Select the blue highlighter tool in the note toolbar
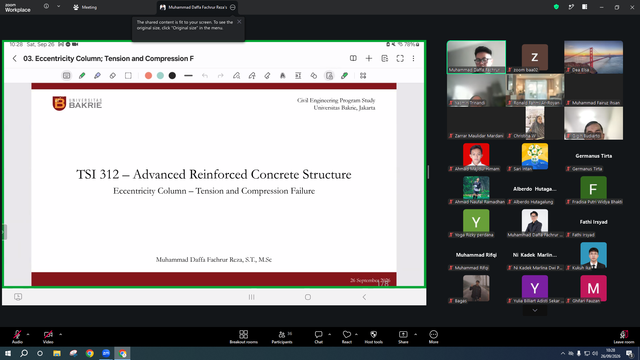This screenshot has width=640, height=360. coord(97,76)
